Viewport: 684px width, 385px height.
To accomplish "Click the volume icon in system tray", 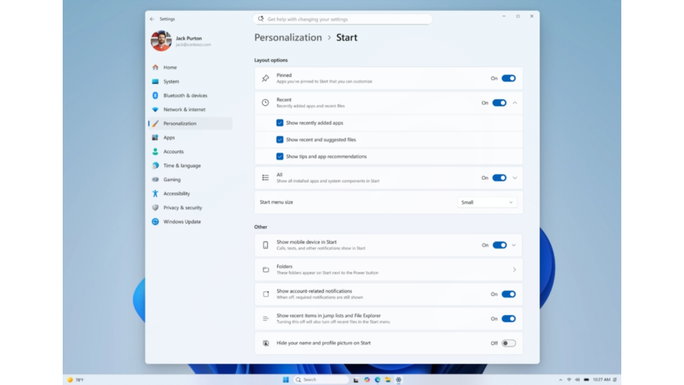I will pos(578,380).
